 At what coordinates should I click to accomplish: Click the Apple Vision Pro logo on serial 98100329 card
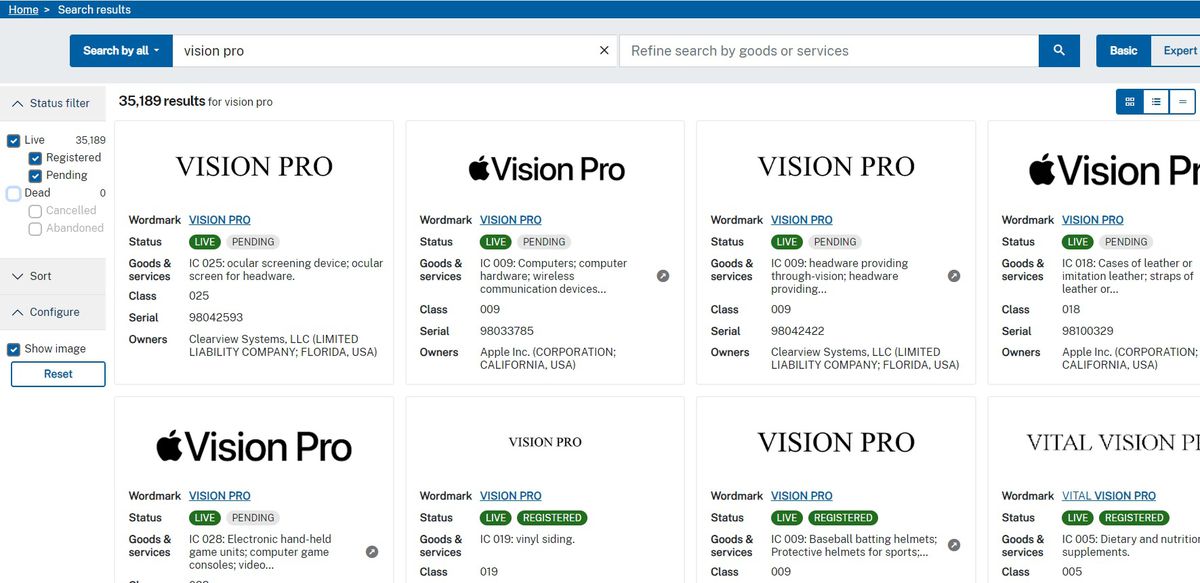pos(1113,171)
